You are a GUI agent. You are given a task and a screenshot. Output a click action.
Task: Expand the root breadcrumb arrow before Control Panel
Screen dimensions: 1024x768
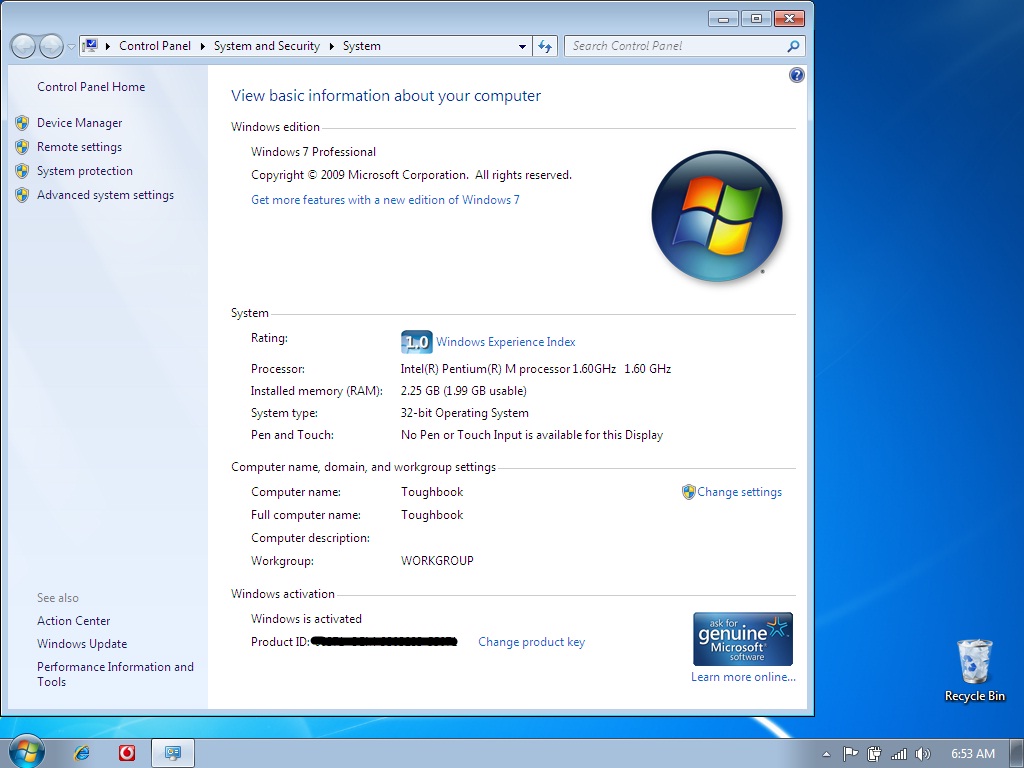(108, 46)
